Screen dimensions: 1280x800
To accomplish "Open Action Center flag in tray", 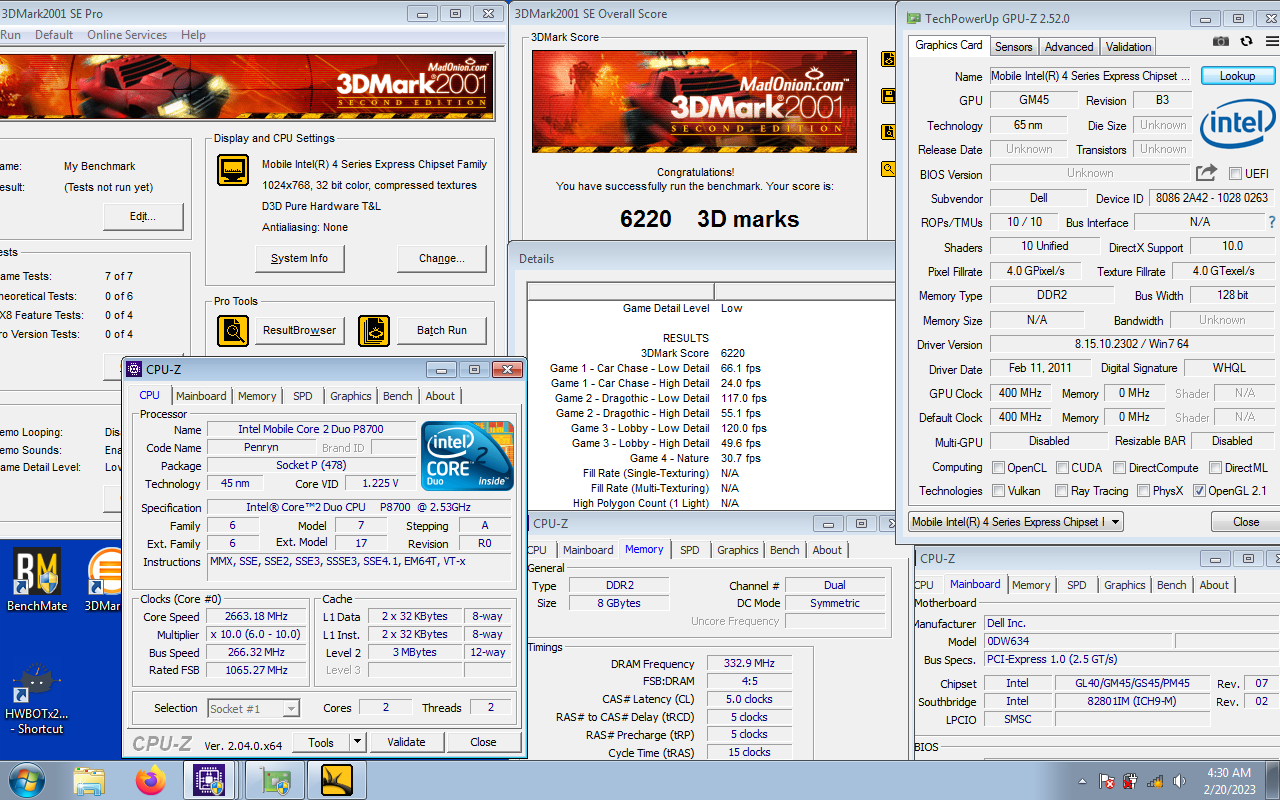I will tap(1107, 781).
